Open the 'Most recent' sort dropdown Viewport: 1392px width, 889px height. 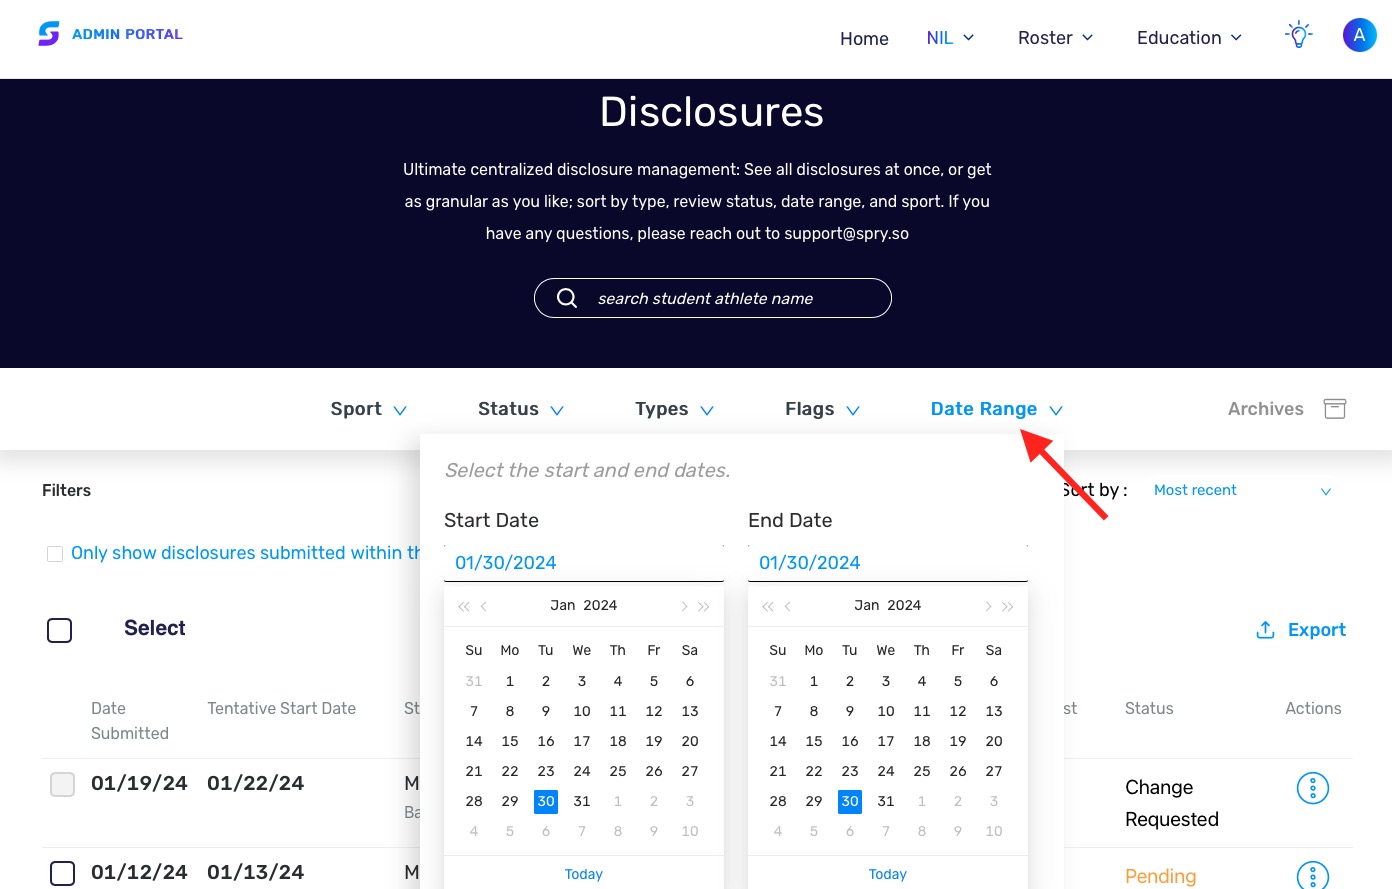(1243, 490)
